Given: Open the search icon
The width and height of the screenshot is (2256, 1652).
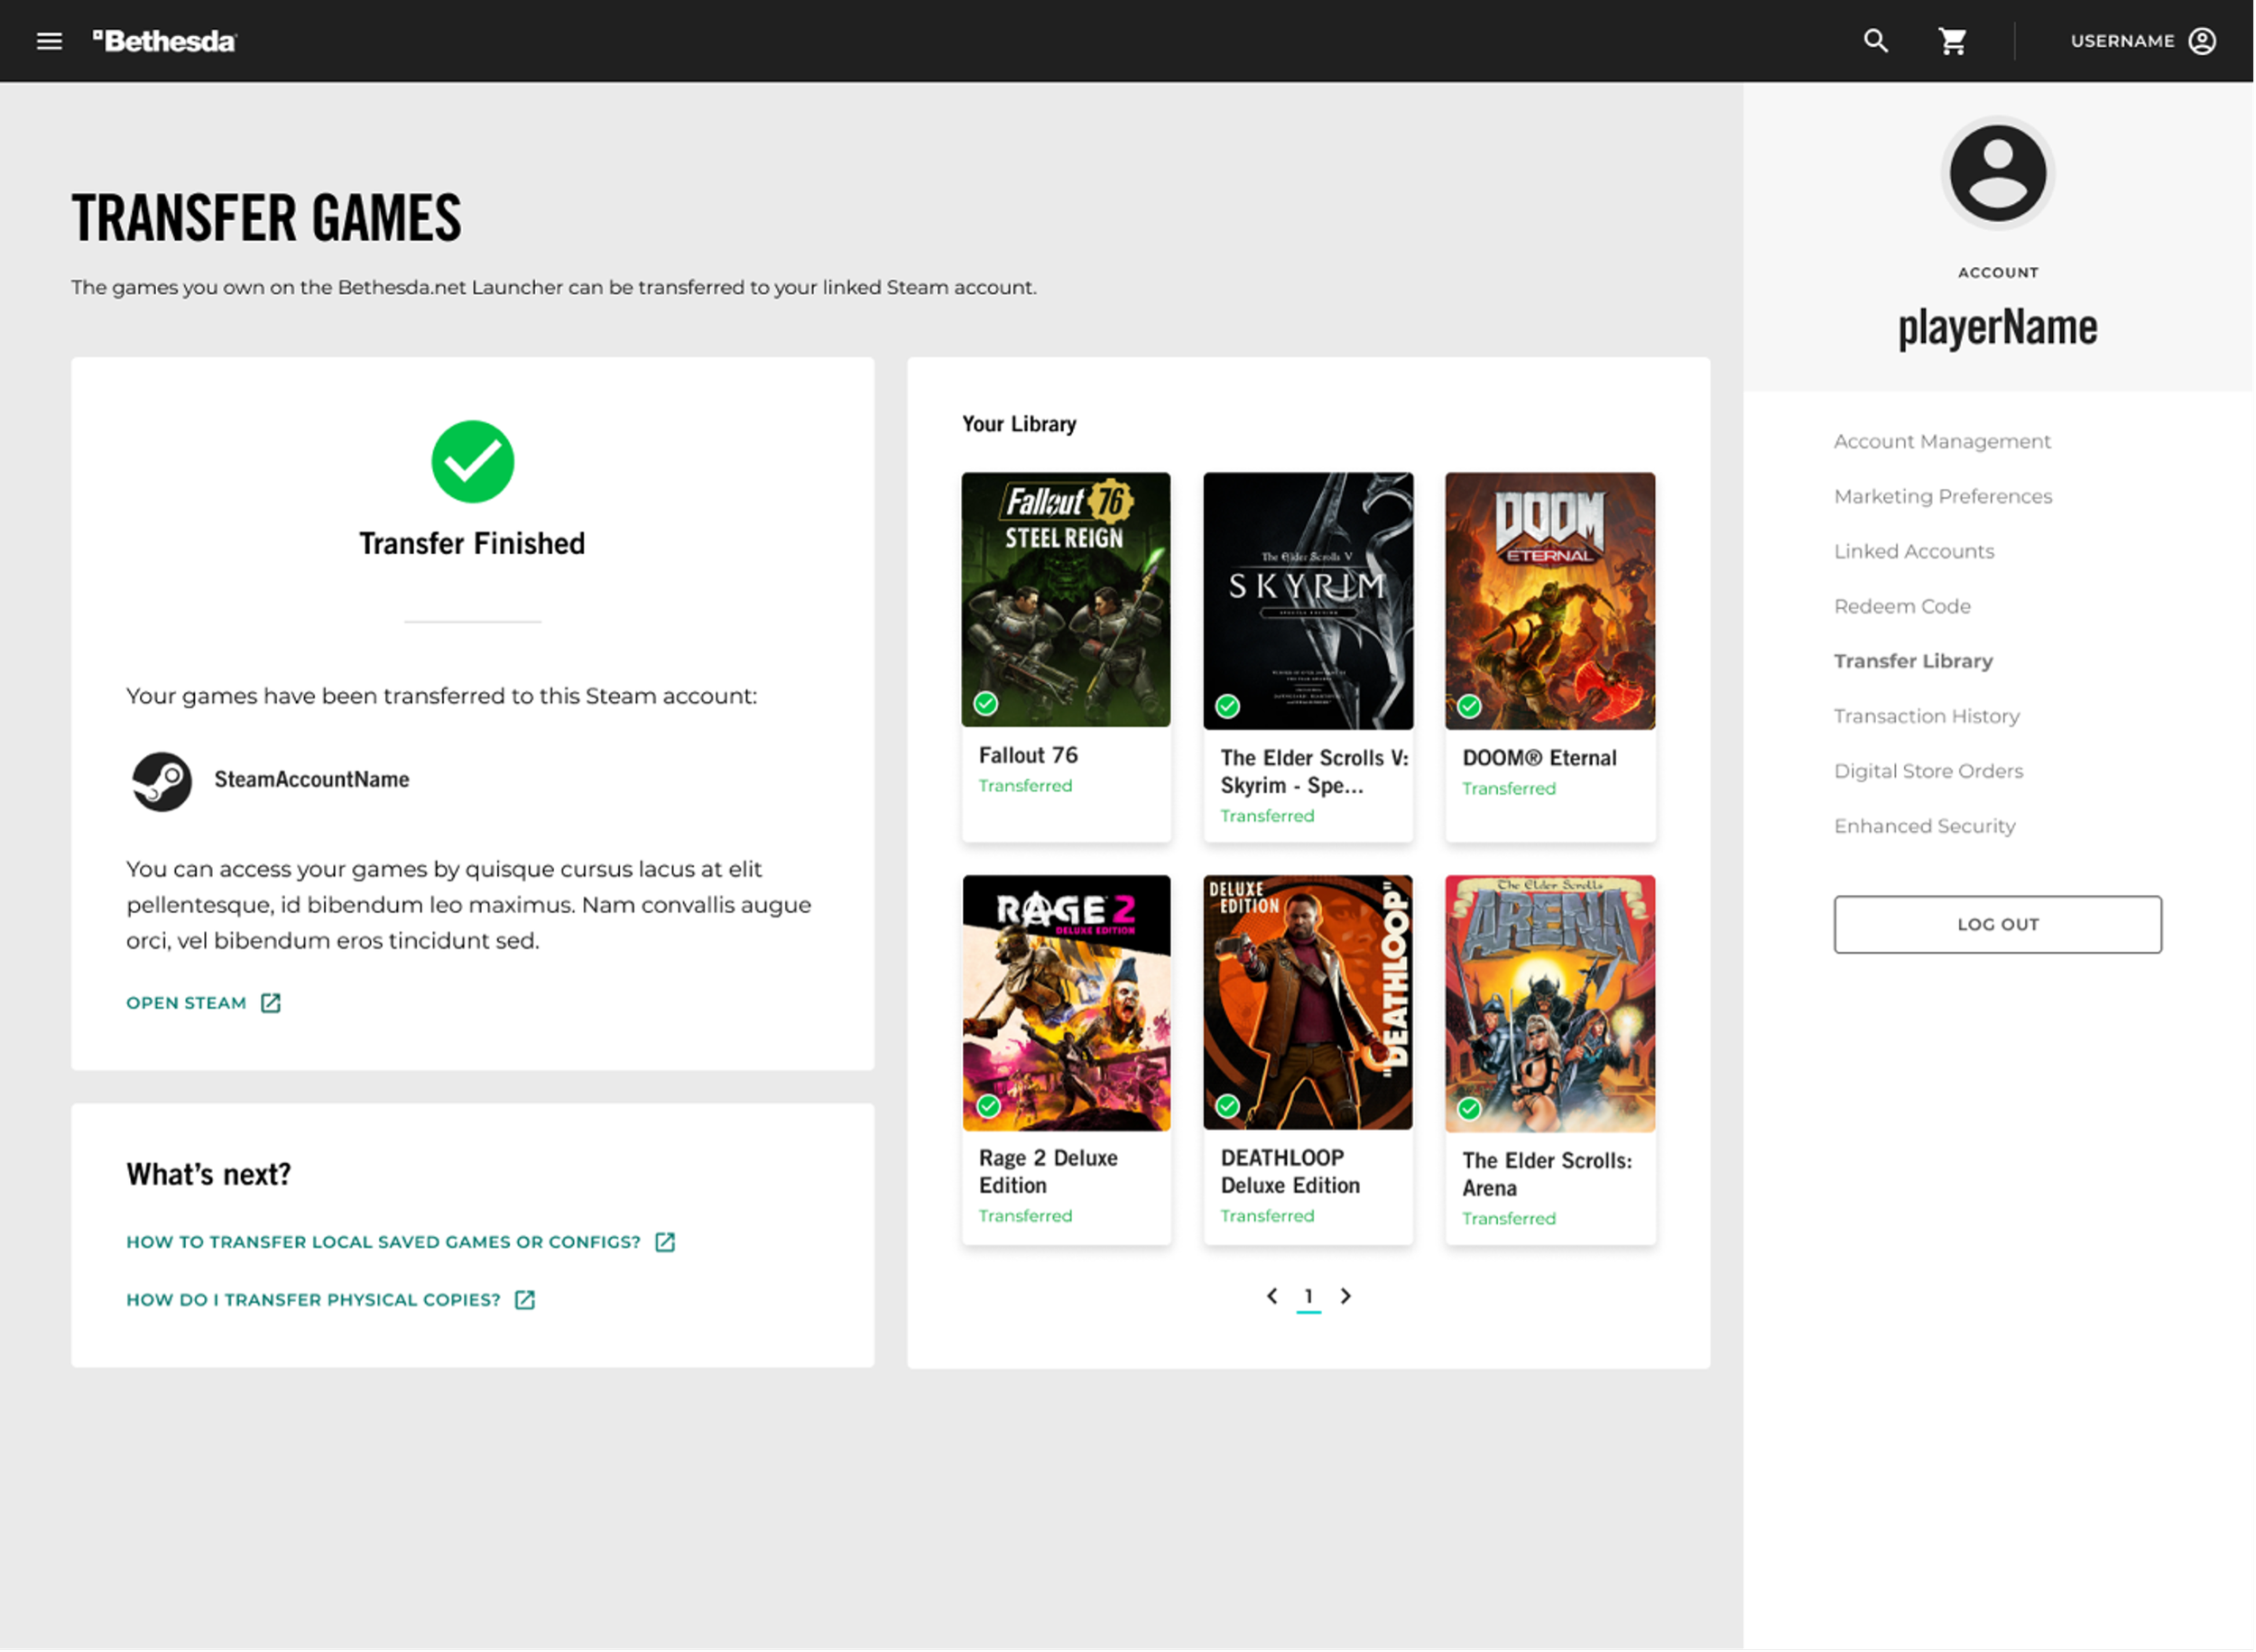Looking at the screenshot, I should pyautogui.click(x=1876, y=41).
